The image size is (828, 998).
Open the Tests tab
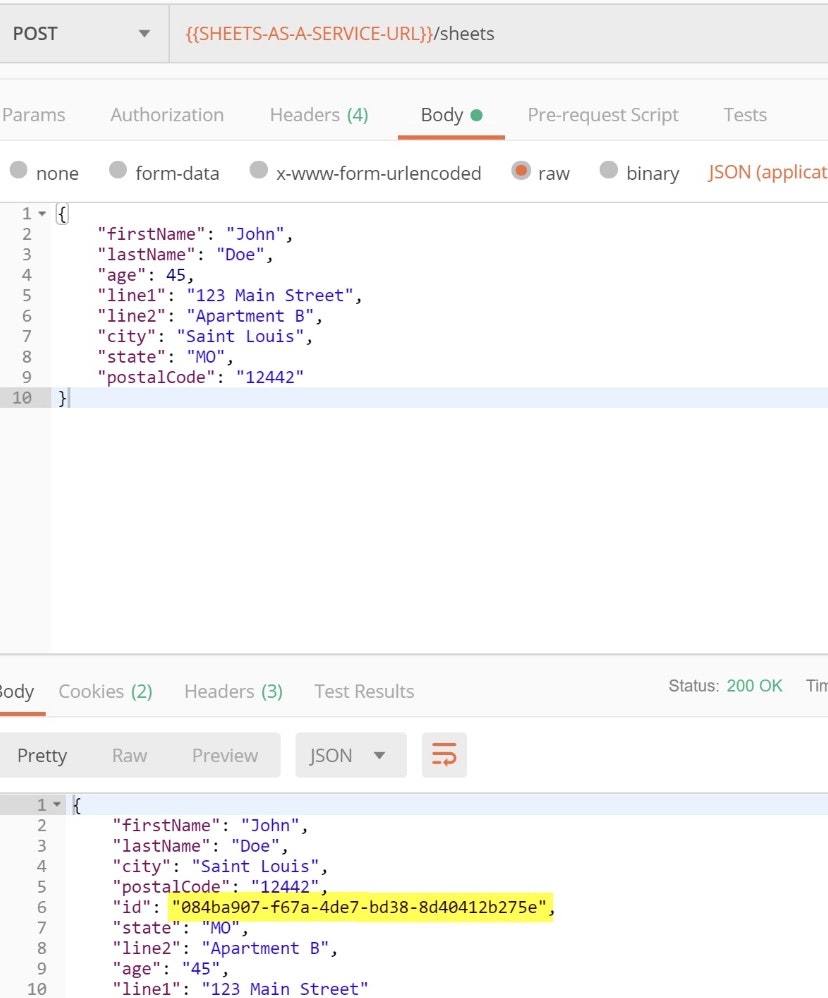coord(744,114)
